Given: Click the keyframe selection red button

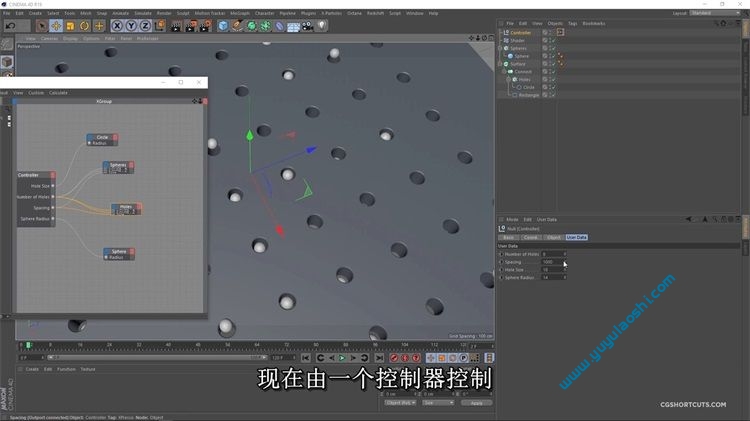Looking at the screenshot, I should coord(416,358).
